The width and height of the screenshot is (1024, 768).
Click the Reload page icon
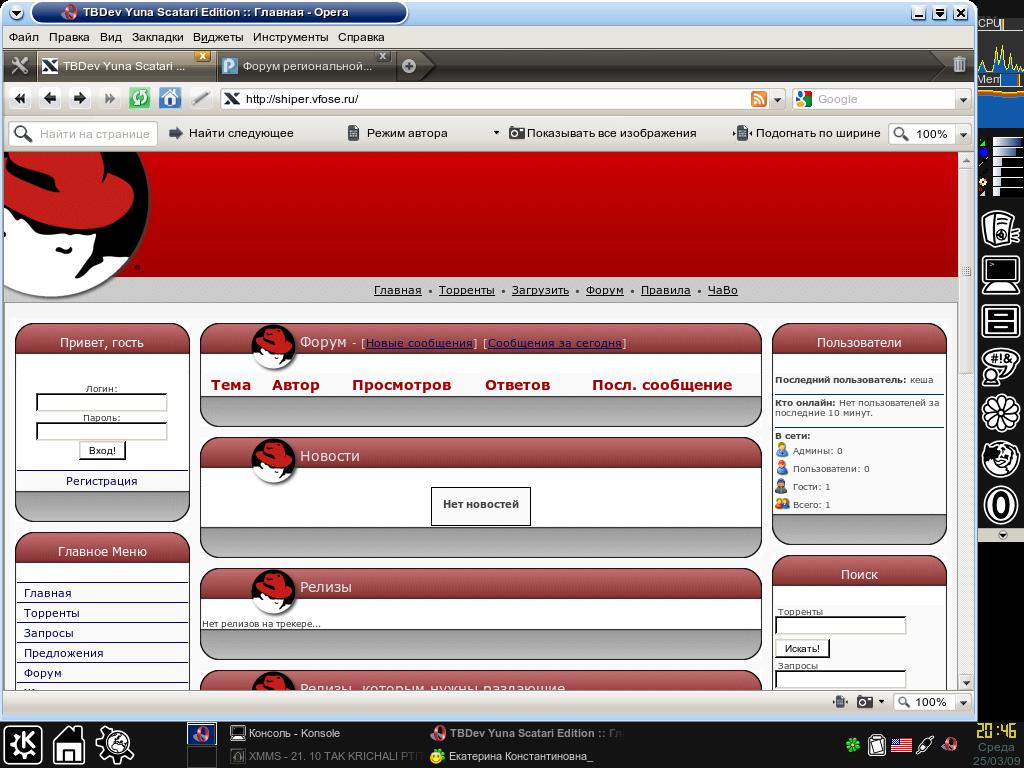click(x=140, y=98)
